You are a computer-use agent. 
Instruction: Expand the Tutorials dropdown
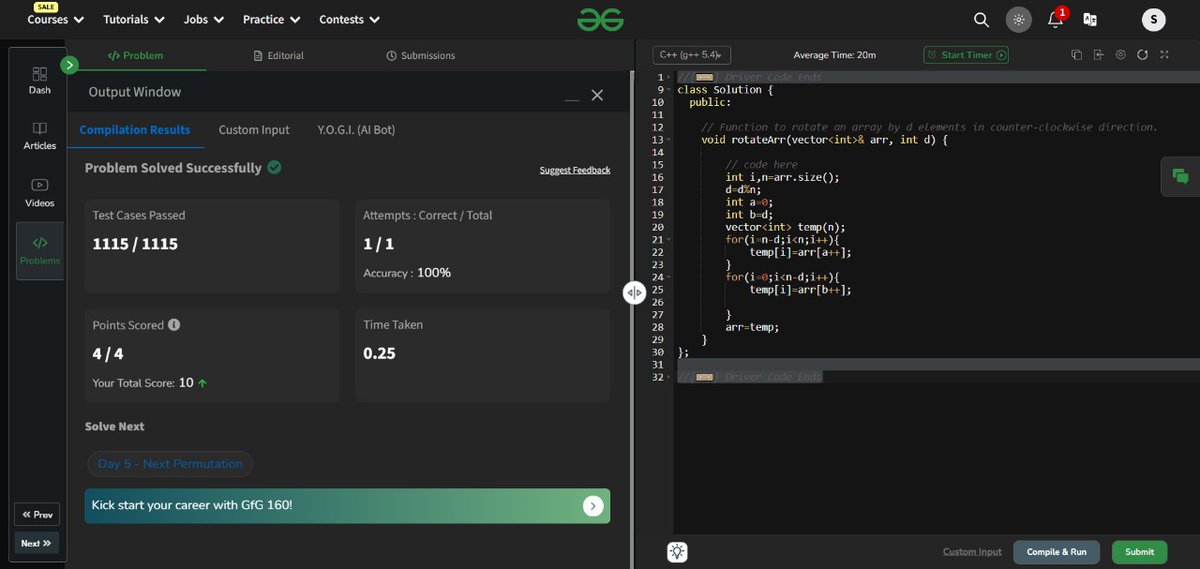click(133, 19)
